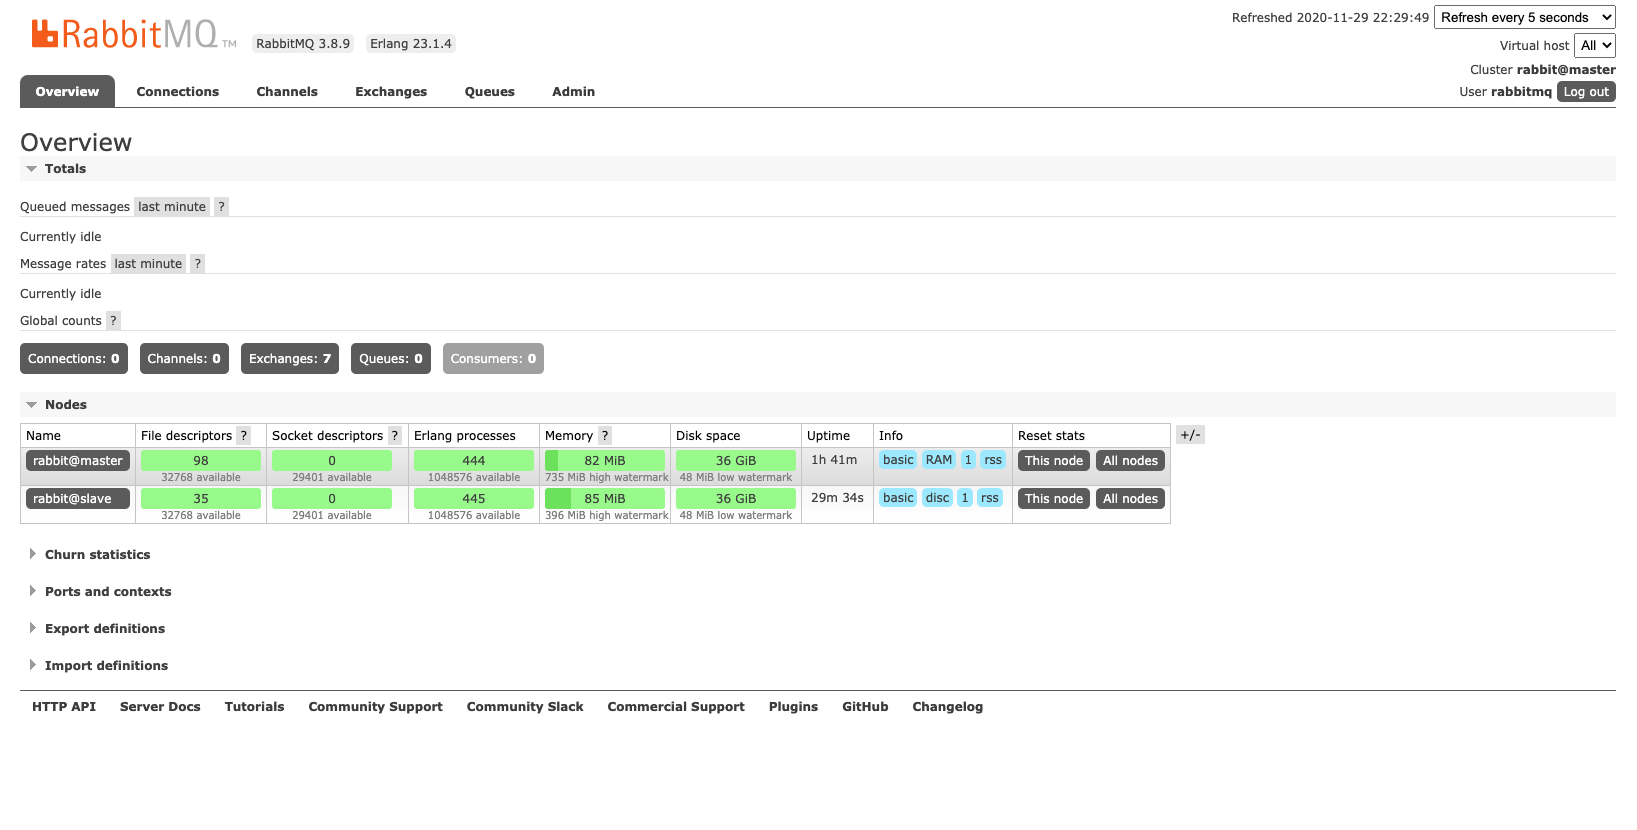Switch to the Admin tab
The width and height of the screenshot is (1637, 830).
(574, 92)
